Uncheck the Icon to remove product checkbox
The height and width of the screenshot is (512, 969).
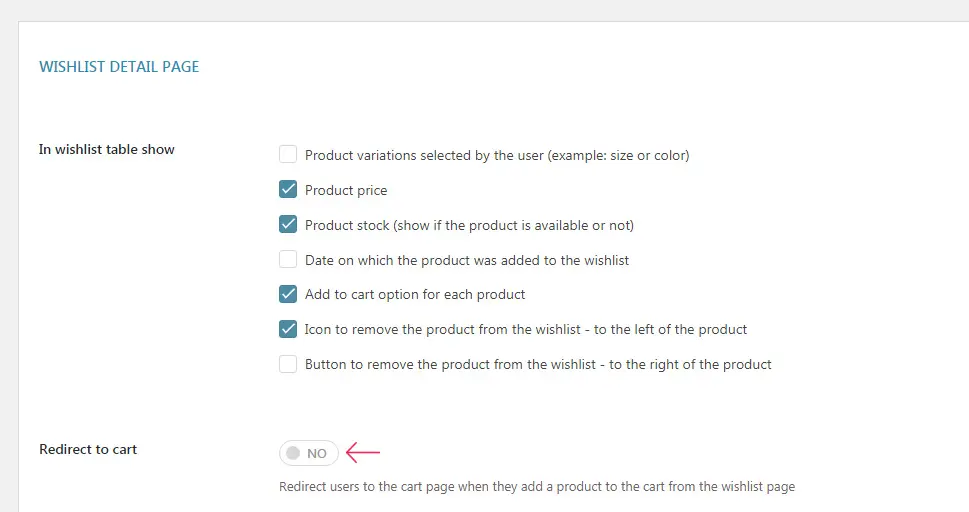tap(288, 329)
